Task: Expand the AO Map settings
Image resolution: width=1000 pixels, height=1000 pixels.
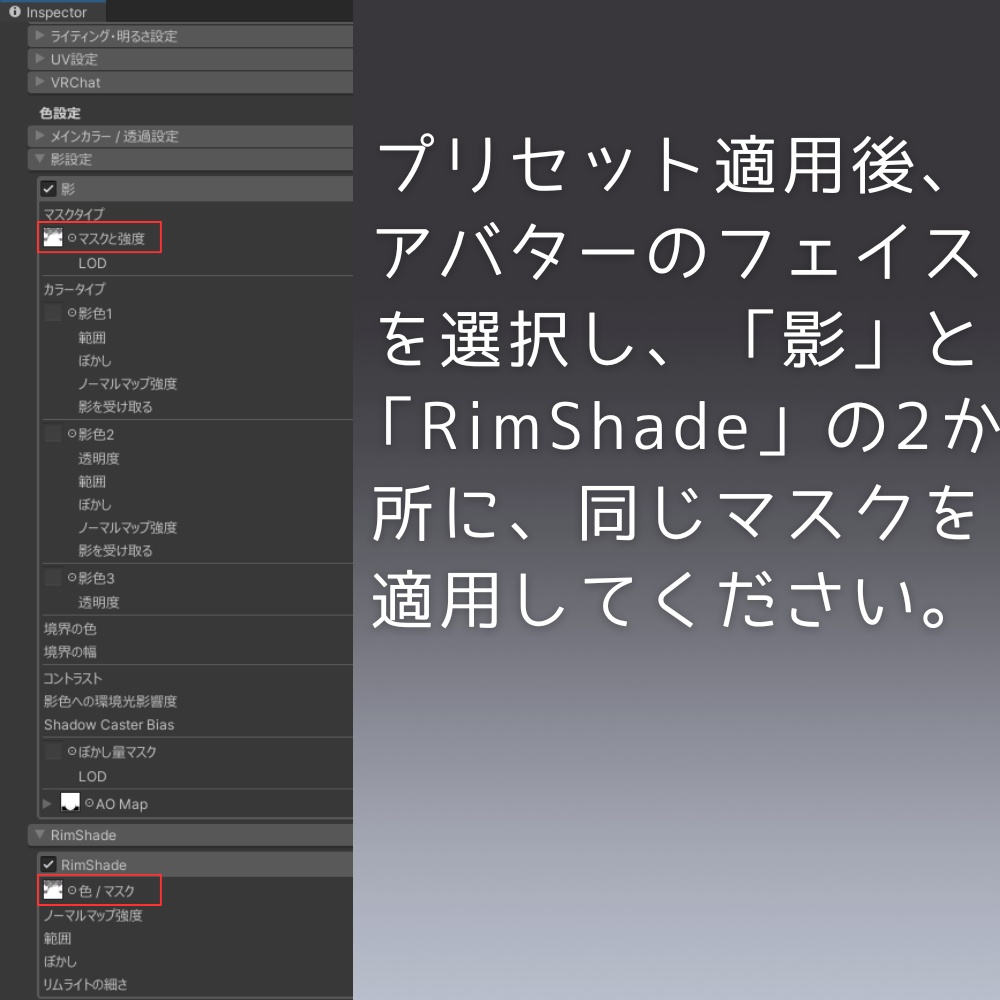Action: pyautogui.click(x=47, y=803)
